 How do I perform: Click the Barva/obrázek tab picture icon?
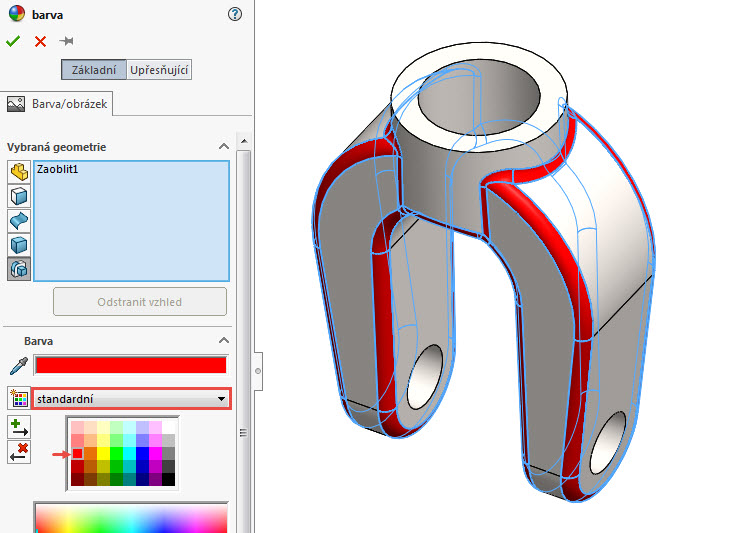16,104
